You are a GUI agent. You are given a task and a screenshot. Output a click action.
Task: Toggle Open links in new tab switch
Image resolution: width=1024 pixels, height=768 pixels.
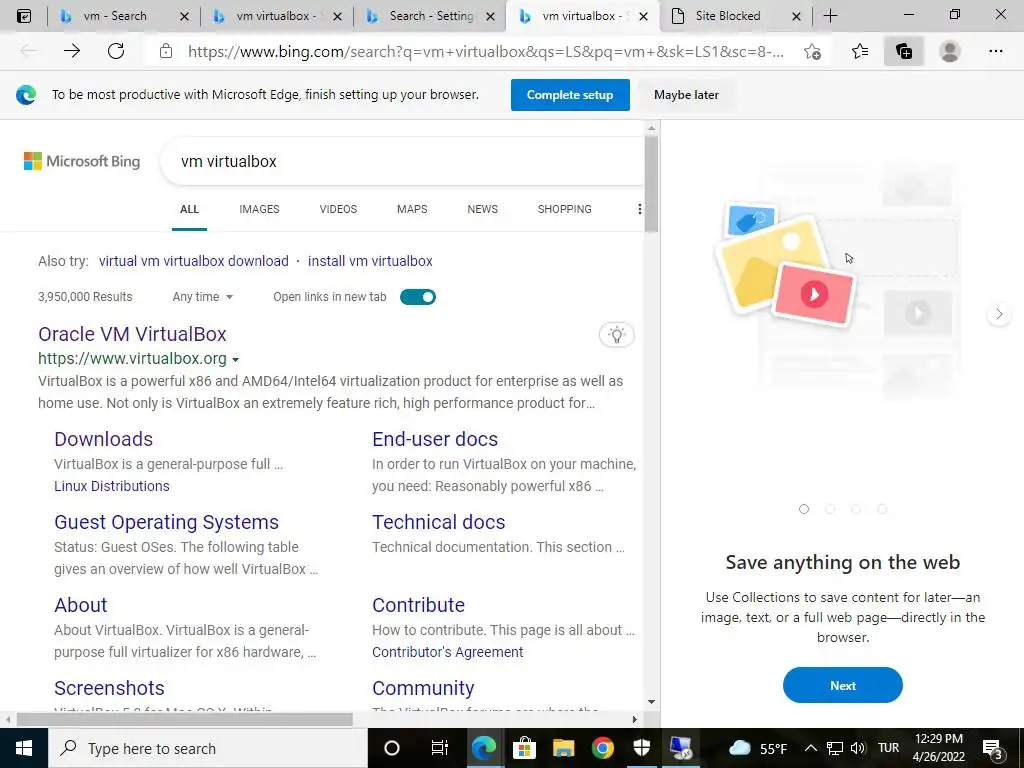[418, 297]
